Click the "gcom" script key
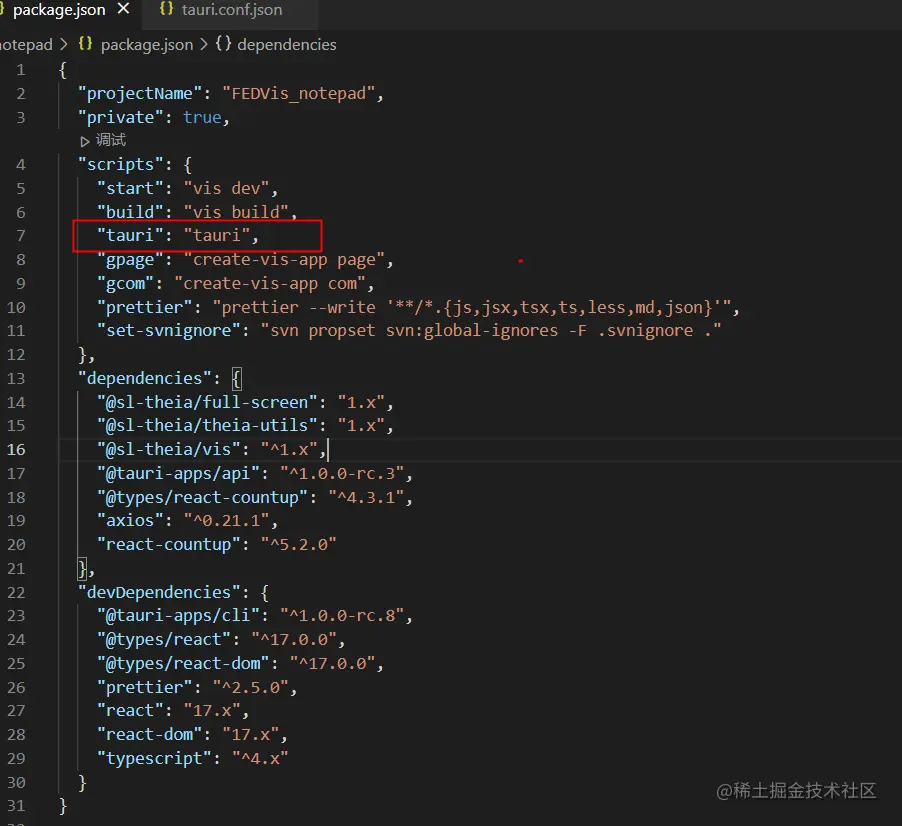The width and height of the screenshot is (902, 826). click(x=125, y=284)
